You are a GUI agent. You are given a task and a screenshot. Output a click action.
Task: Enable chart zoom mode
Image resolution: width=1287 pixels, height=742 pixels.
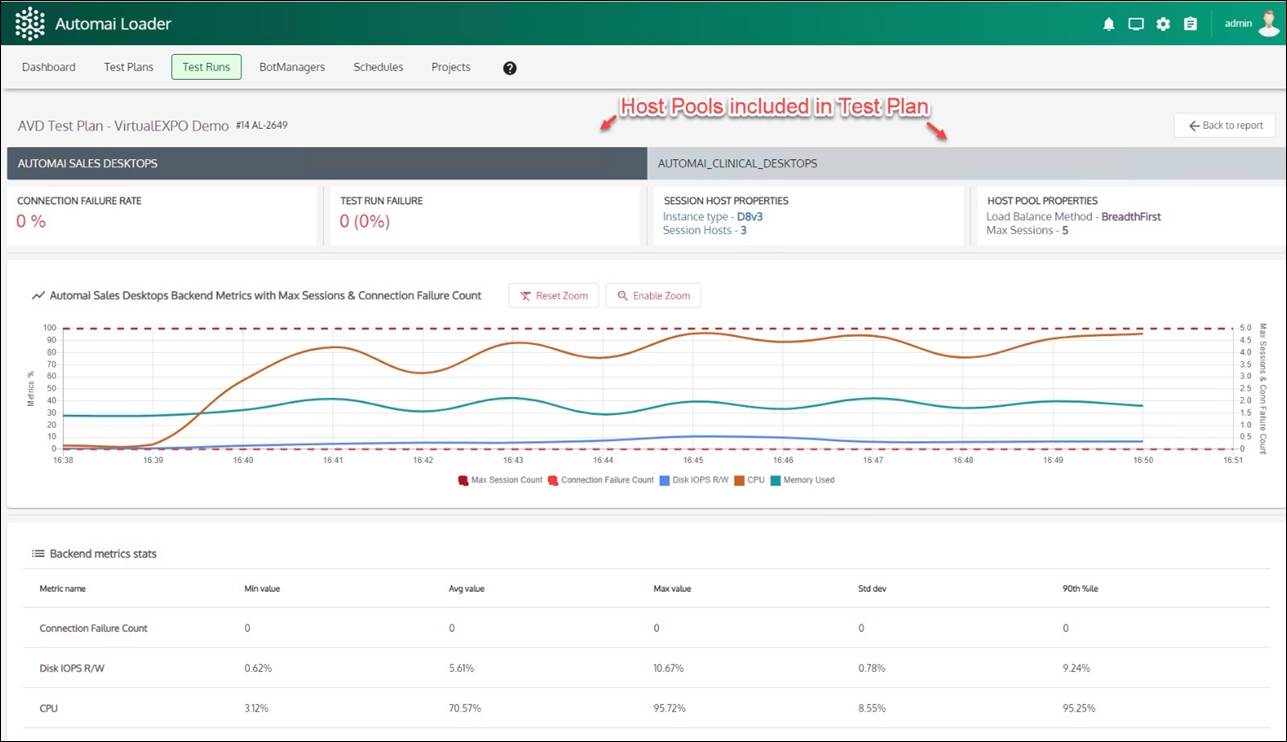654,295
